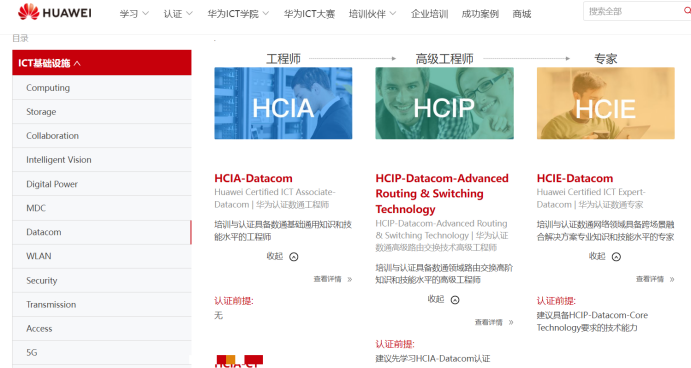This screenshot has height=368, width=691.
Task: Click 认证前提 label under HCIE-Datacom
Action: point(556,301)
